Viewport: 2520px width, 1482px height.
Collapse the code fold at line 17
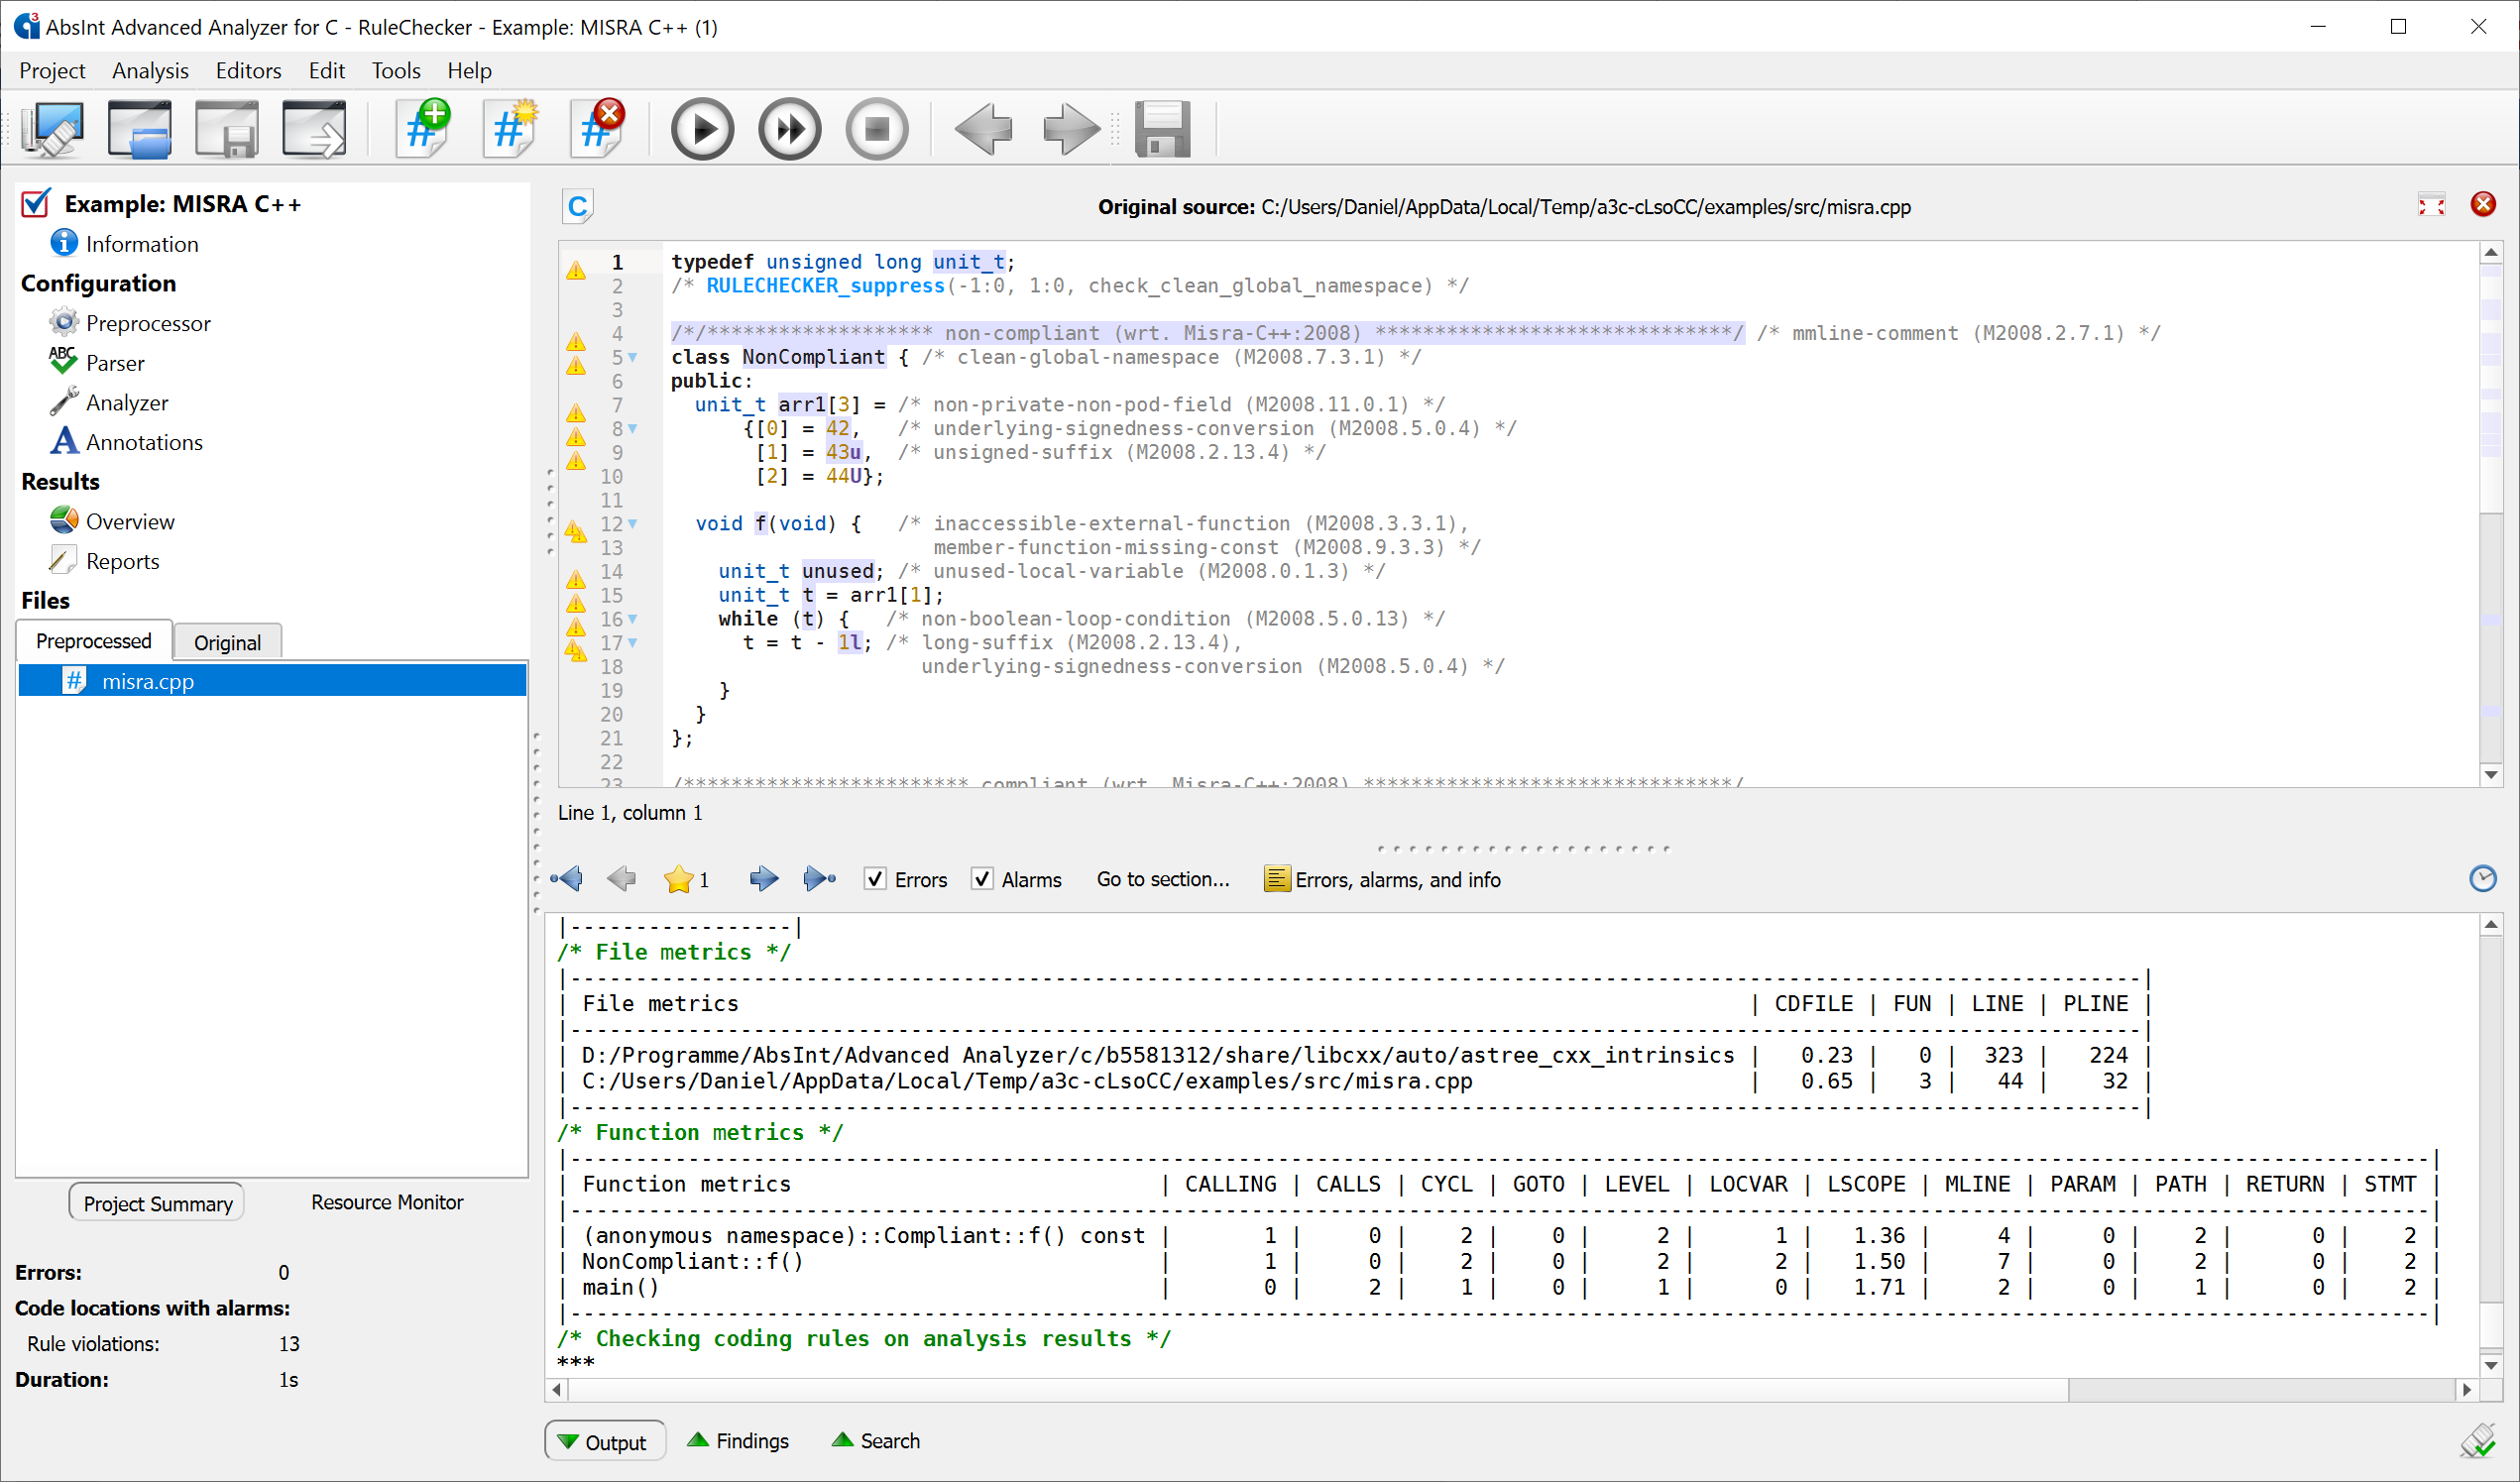click(632, 643)
